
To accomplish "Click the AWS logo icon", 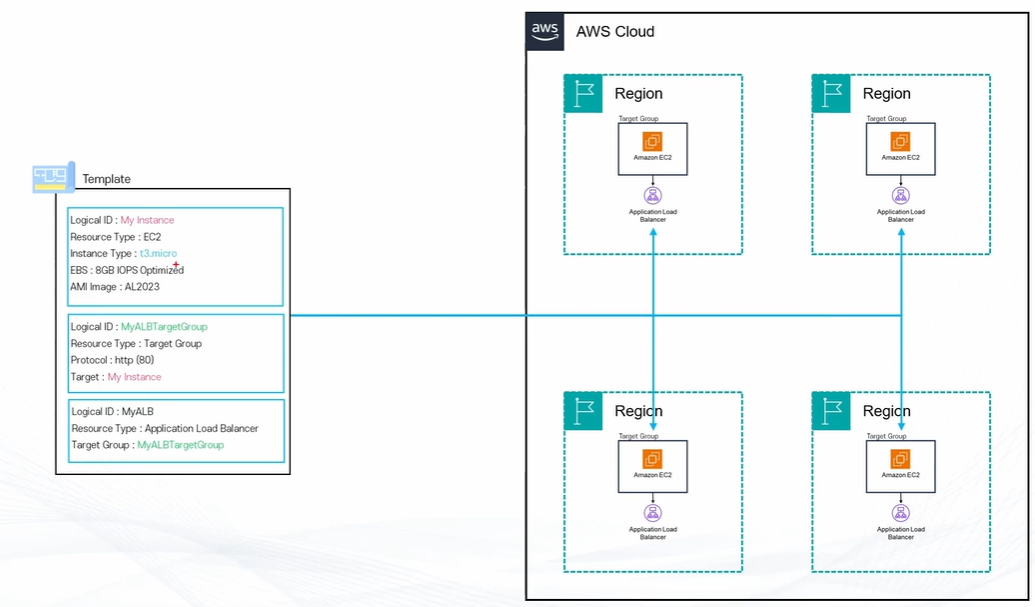I will [545, 31].
